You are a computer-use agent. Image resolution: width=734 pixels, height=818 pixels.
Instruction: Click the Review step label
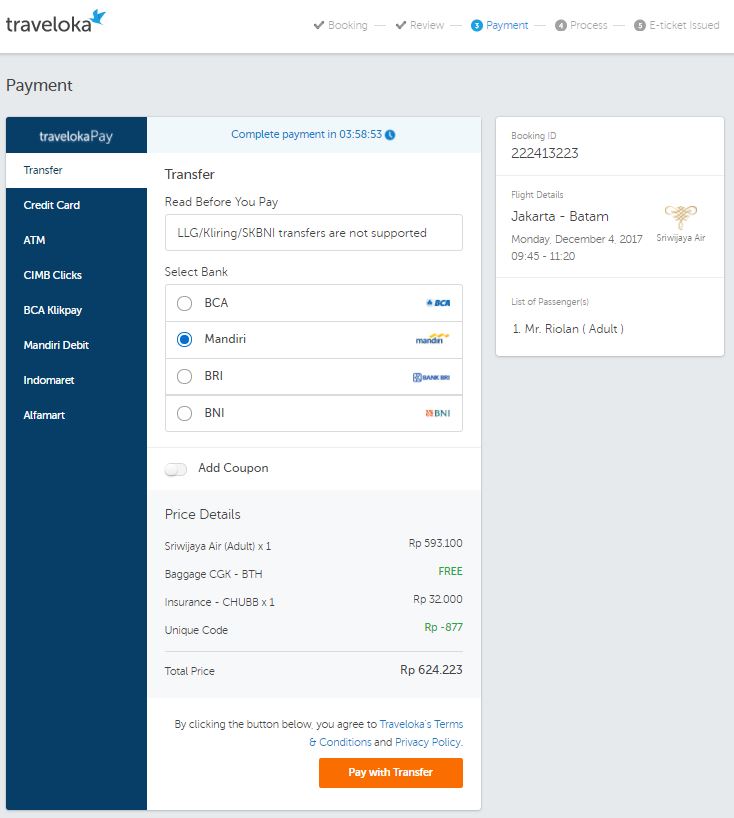[x=427, y=25]
